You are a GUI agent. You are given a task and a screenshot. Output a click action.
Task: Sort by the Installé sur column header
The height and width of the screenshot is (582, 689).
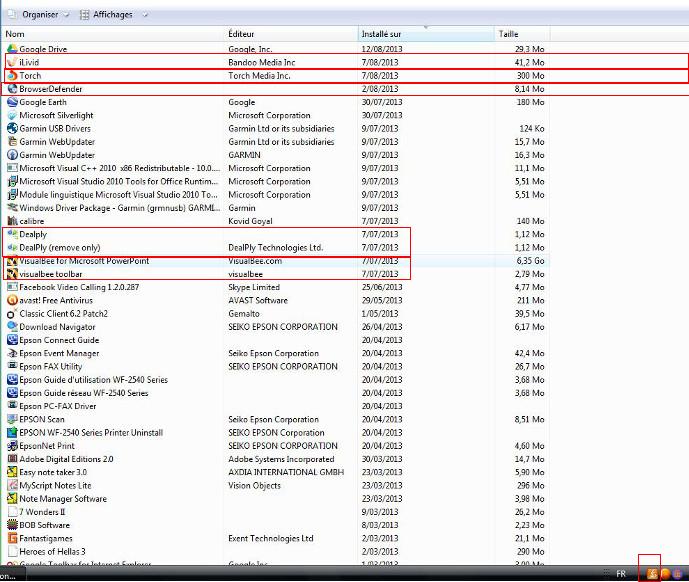pos(426,34)
